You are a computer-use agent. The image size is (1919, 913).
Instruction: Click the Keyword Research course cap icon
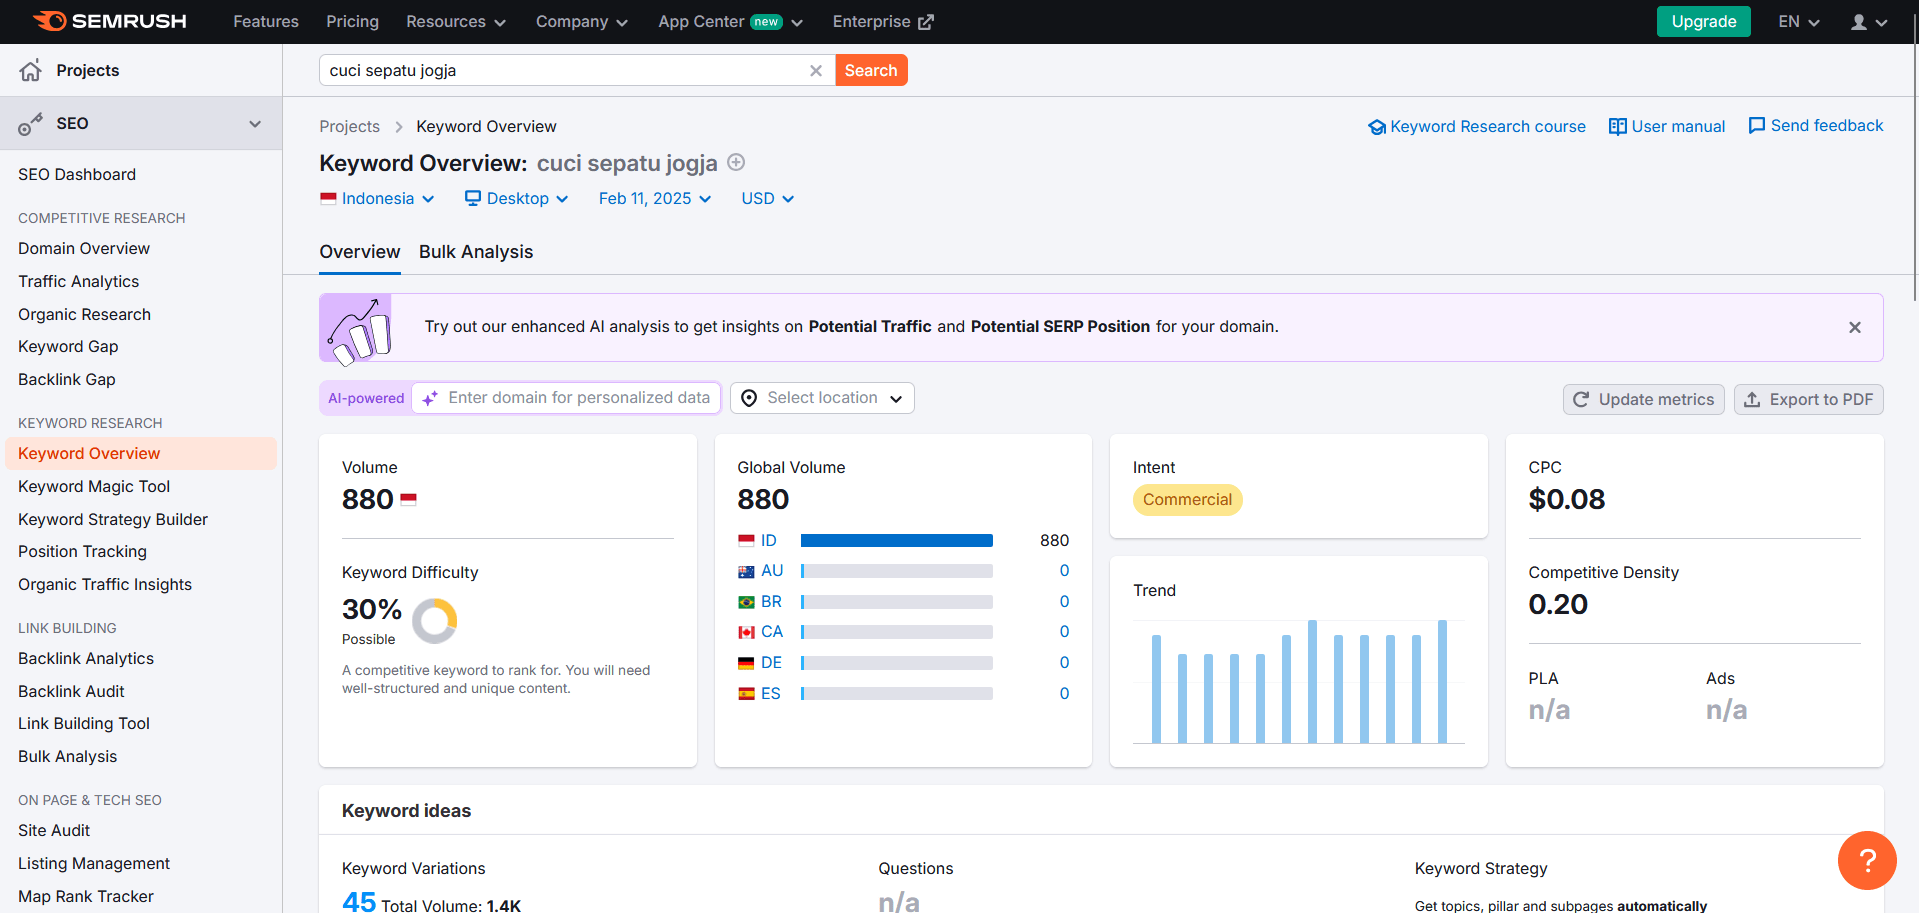click(x=1377, y=127)
